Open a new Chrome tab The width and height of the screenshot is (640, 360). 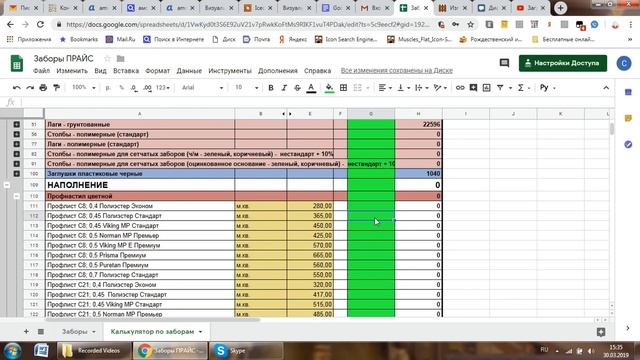tap(560, 8)
